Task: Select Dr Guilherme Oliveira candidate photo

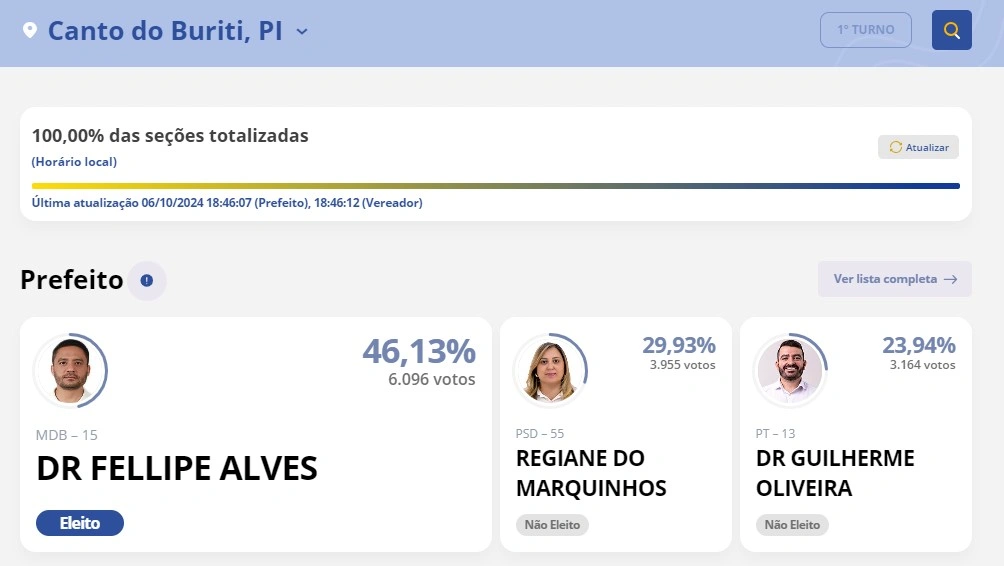Action: (x=790, y=370)
